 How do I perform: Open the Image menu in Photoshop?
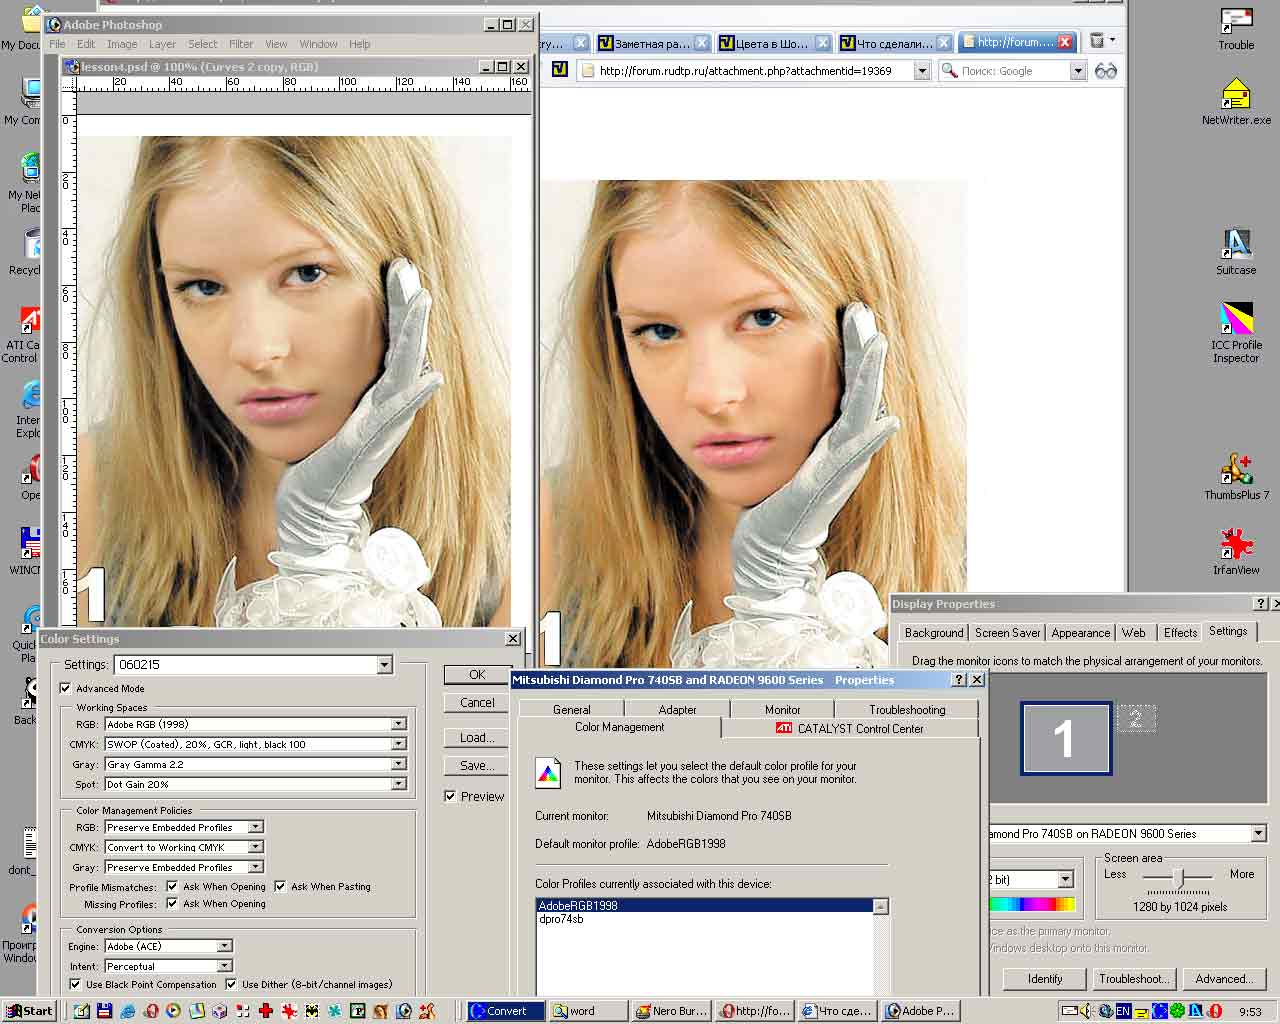(x=122, y=44)
